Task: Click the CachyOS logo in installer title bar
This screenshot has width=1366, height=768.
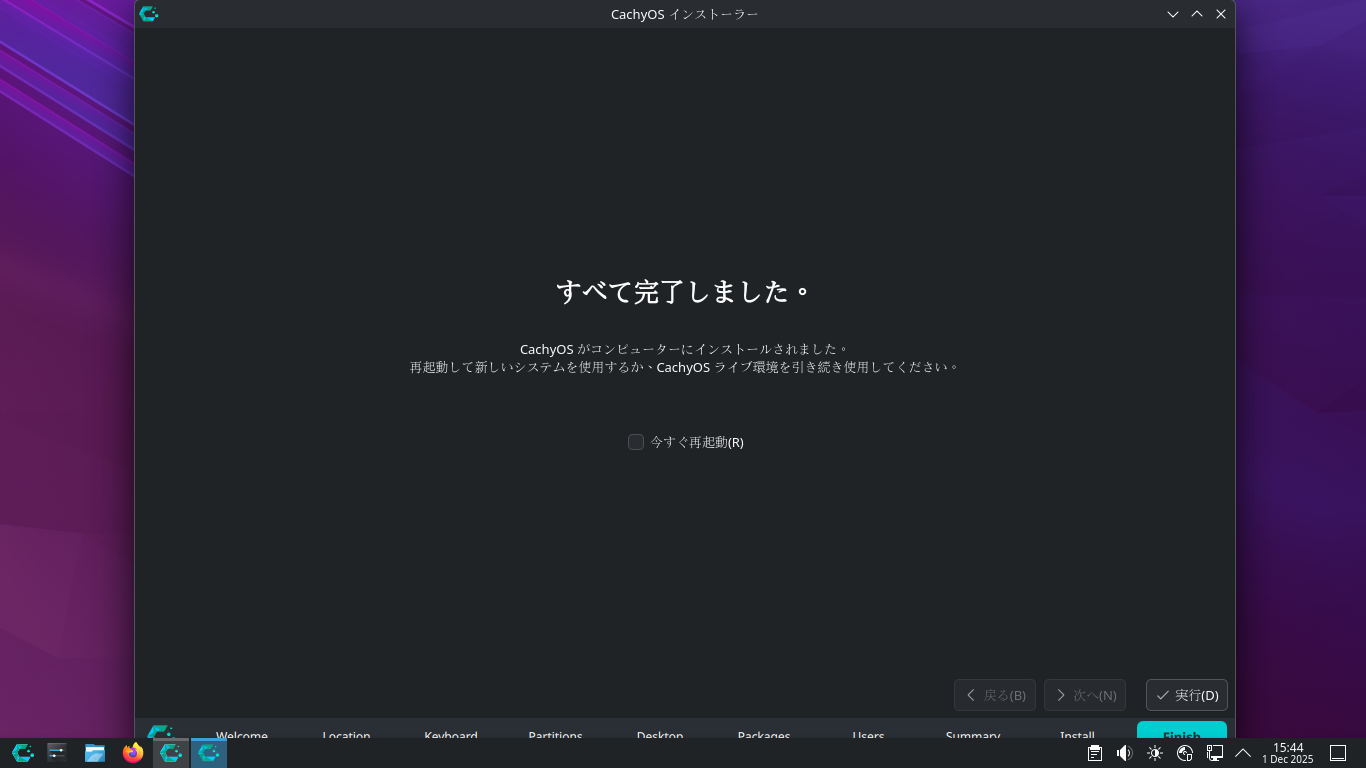Action: [x=149, y=14]
